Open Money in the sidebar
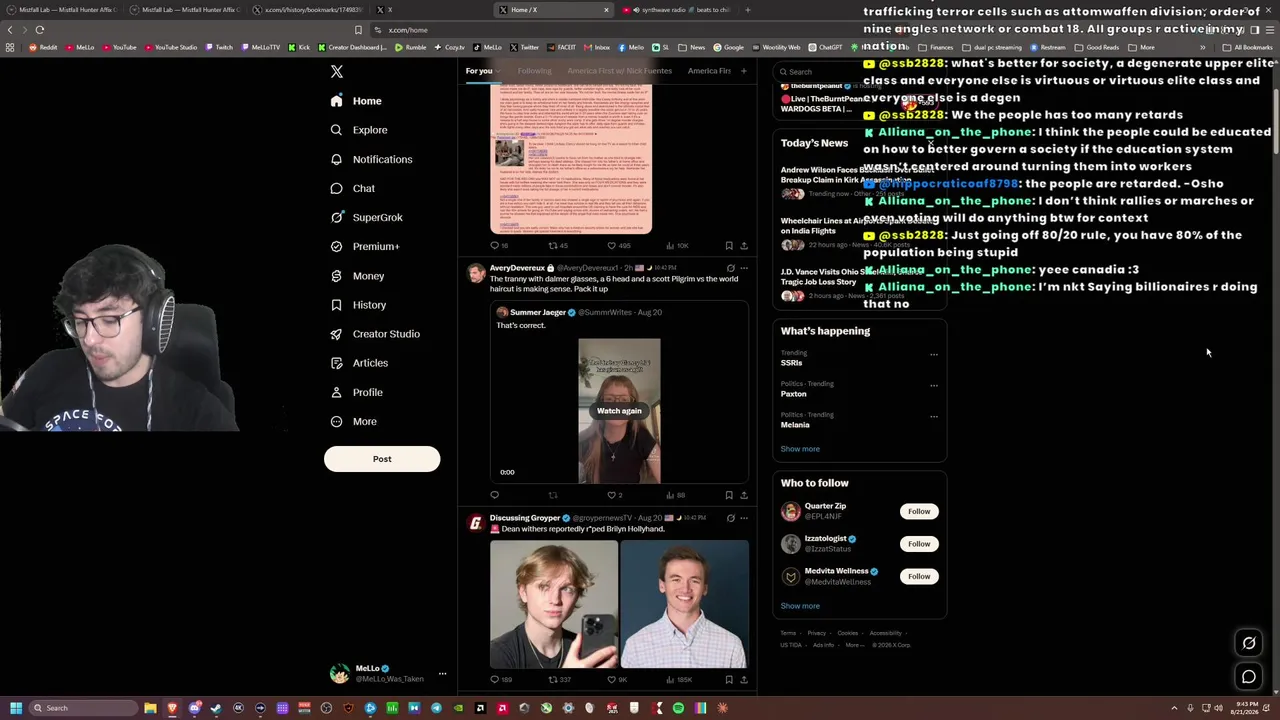The height and width of the screenshot is (720, 1280). 357,276
